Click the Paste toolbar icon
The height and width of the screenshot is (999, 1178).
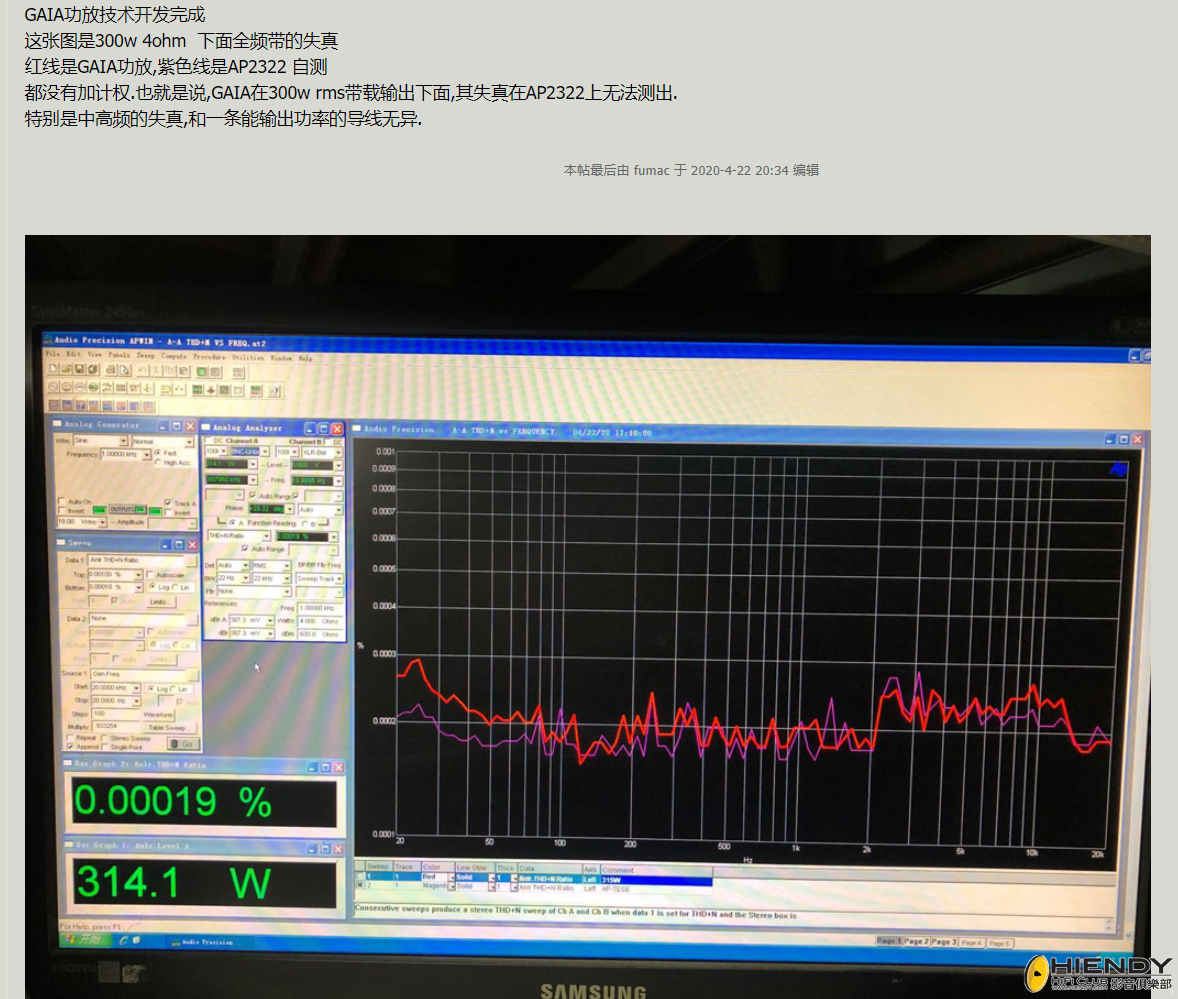tap(183, 371)
